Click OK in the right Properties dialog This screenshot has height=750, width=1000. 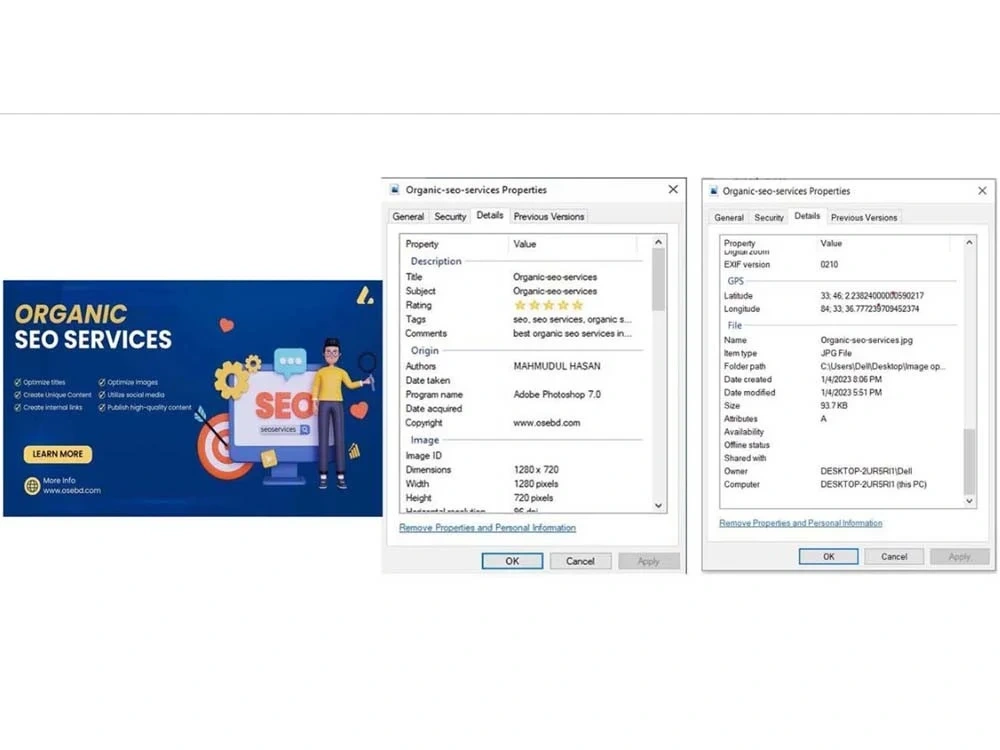[828, 556]
